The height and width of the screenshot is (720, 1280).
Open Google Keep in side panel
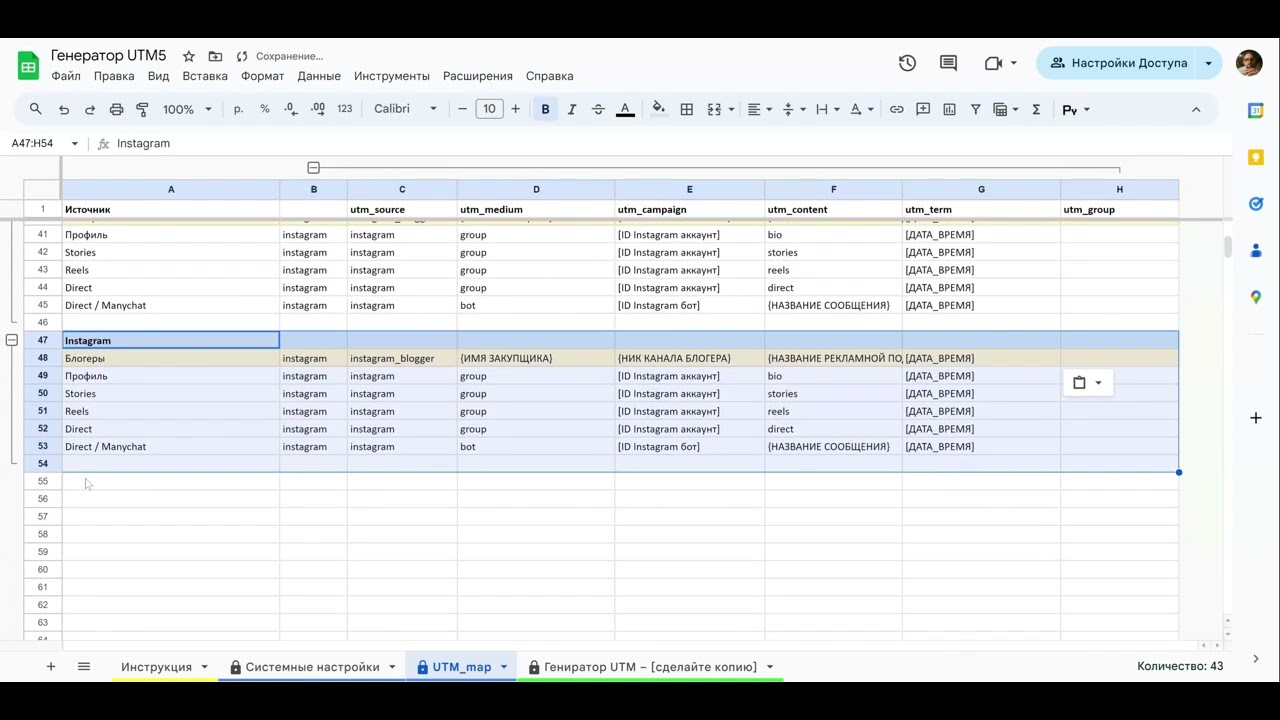pyautogui.click(x=1256, y=157)
